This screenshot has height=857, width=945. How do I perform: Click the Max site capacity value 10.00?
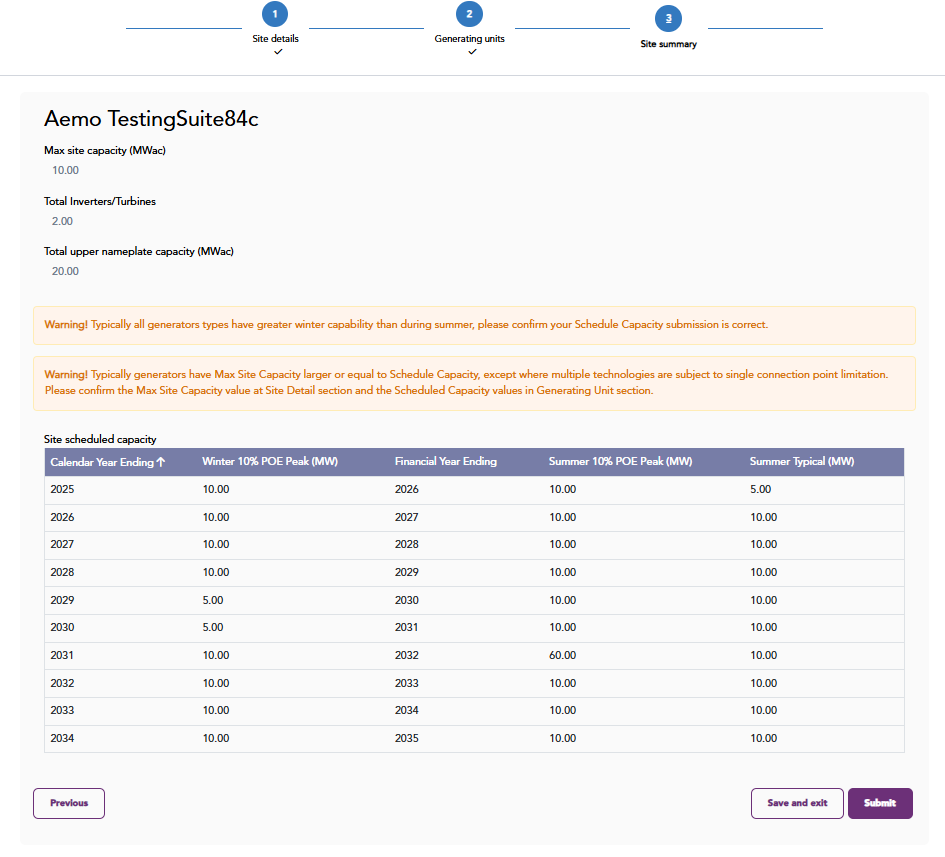[65, 170]
